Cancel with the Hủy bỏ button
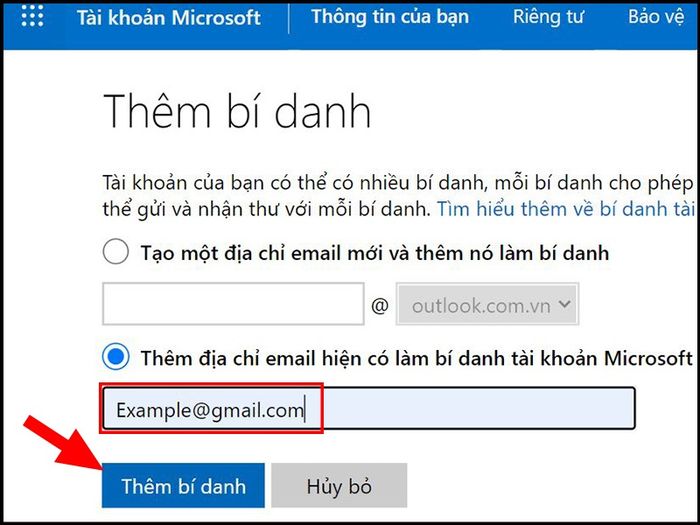Image resolution: width=700 pixels, height=525 pixels. 339,485
